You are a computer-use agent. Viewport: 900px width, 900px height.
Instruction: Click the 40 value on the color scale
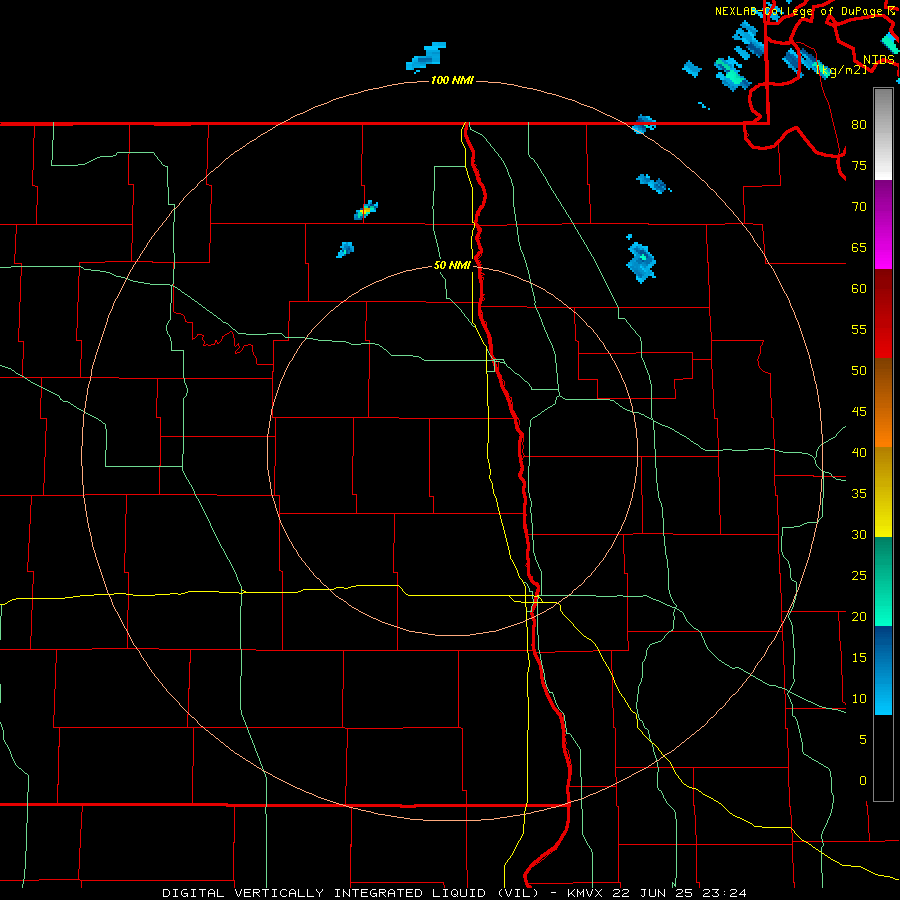[x=859, y=452]
